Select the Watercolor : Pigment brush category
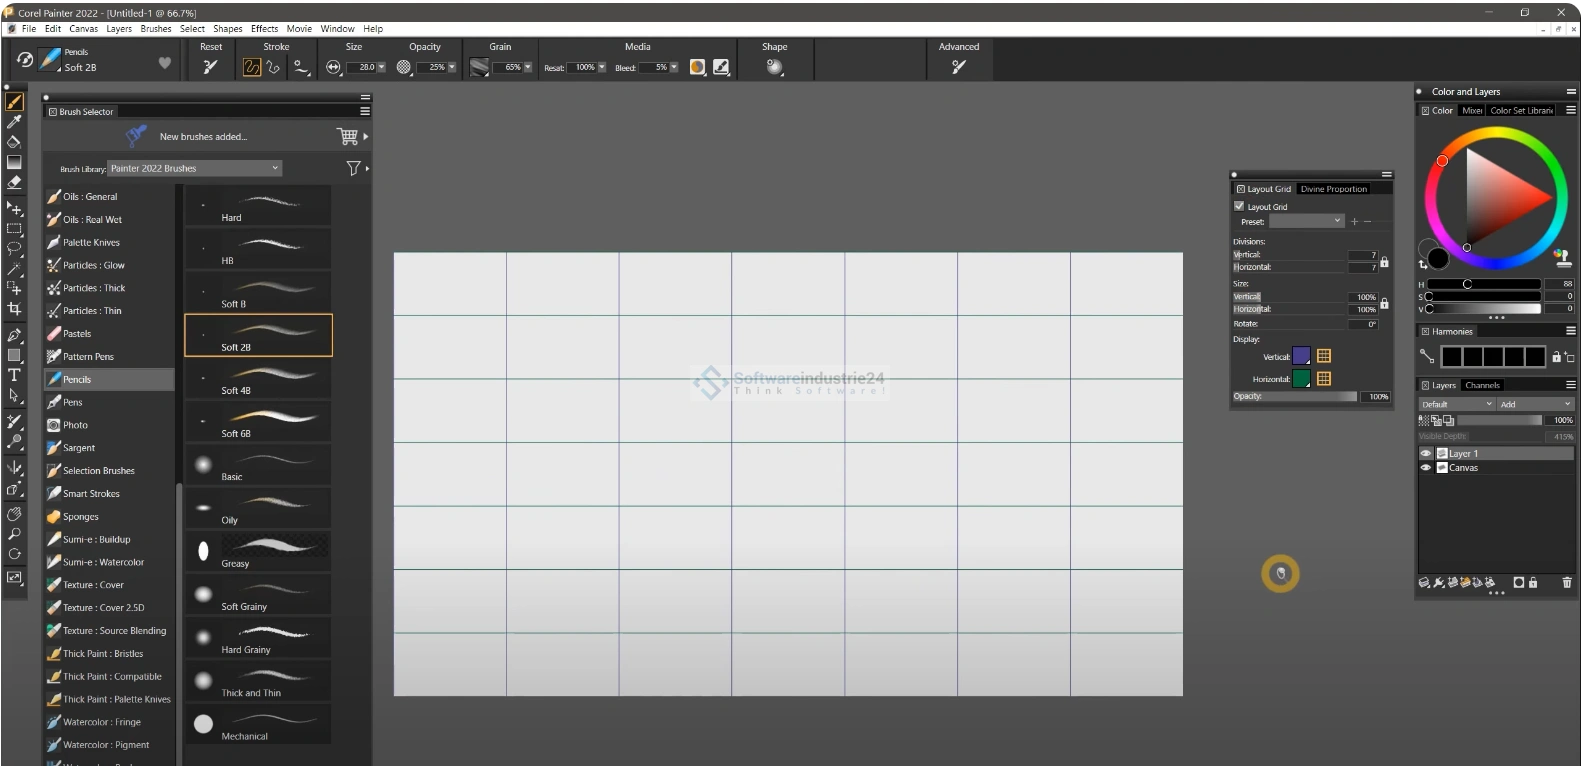This screenshot has height=766, width=1581. tap(106, 745)
